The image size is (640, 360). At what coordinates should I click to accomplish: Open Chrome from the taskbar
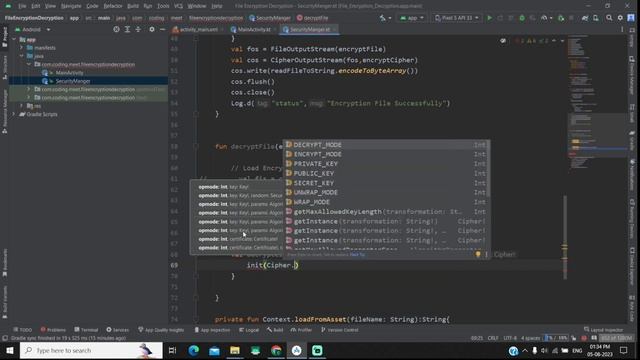click(276, 351)
